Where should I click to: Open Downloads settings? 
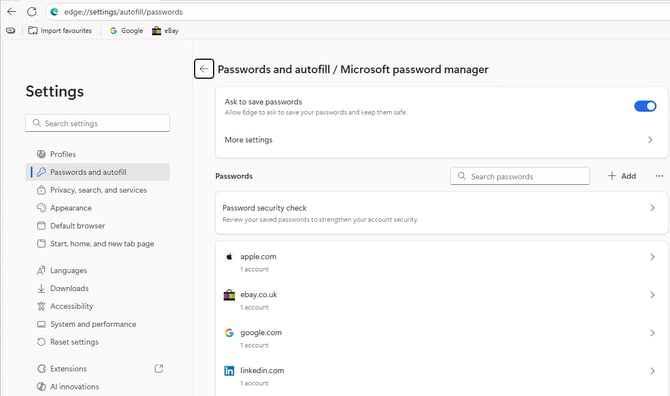(x=97, y=288)
